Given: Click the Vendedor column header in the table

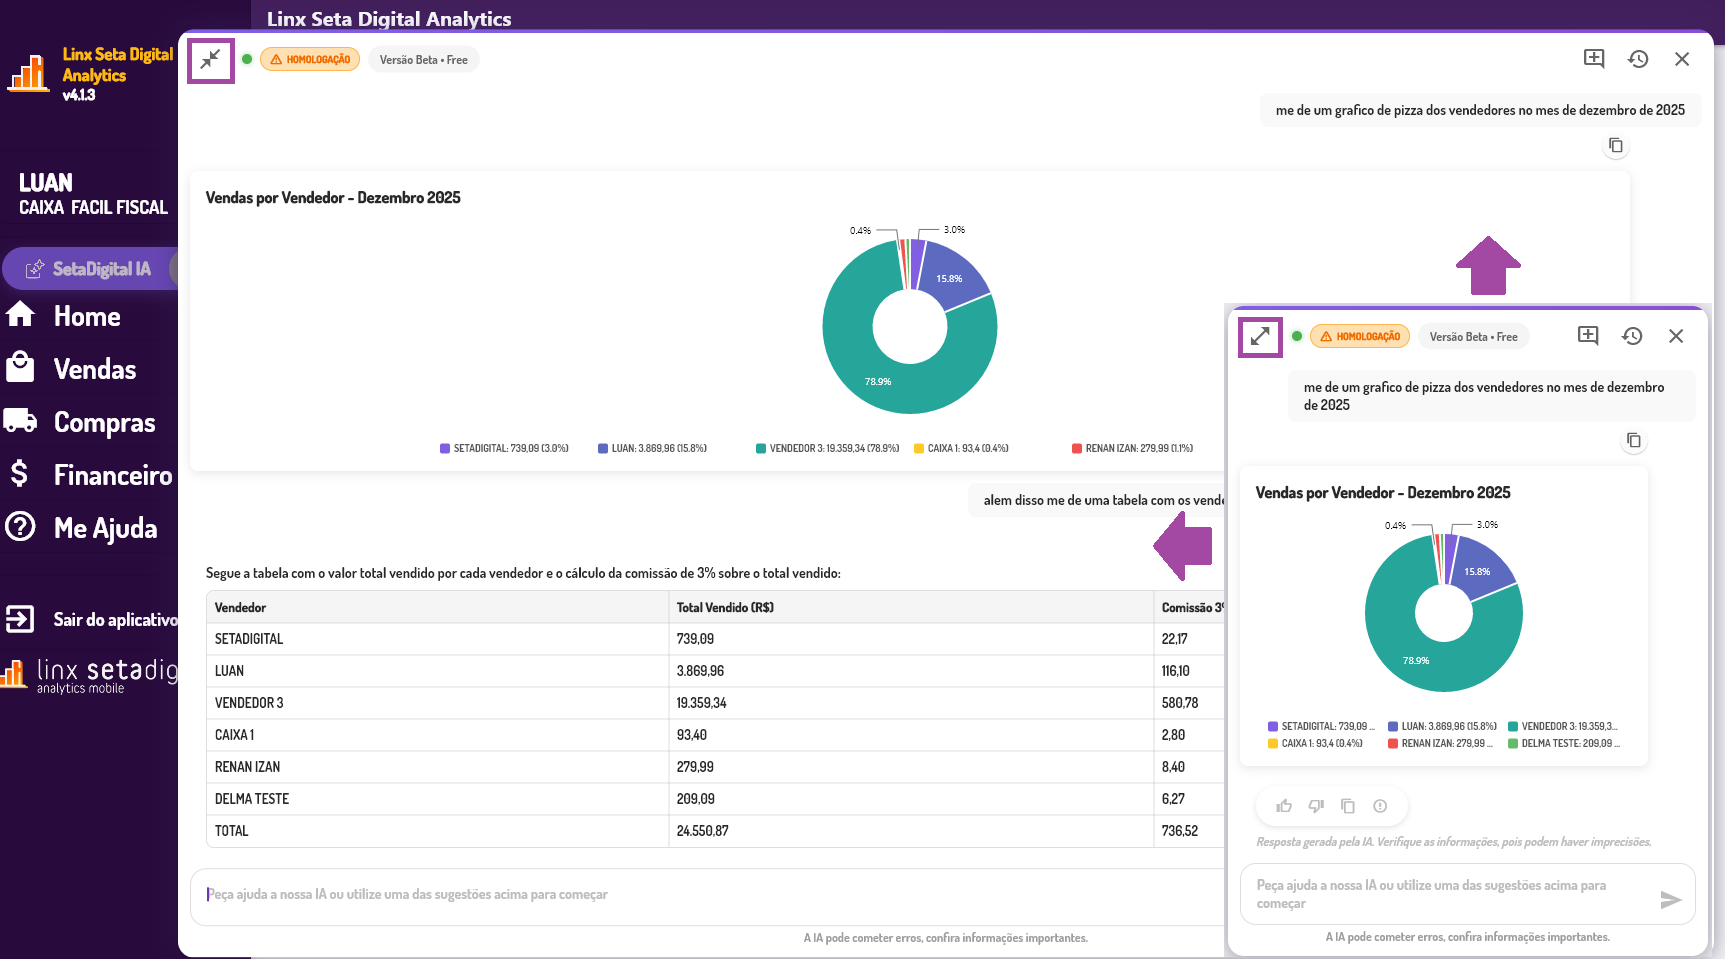Looking at the screenshot, I should [437, 607].
